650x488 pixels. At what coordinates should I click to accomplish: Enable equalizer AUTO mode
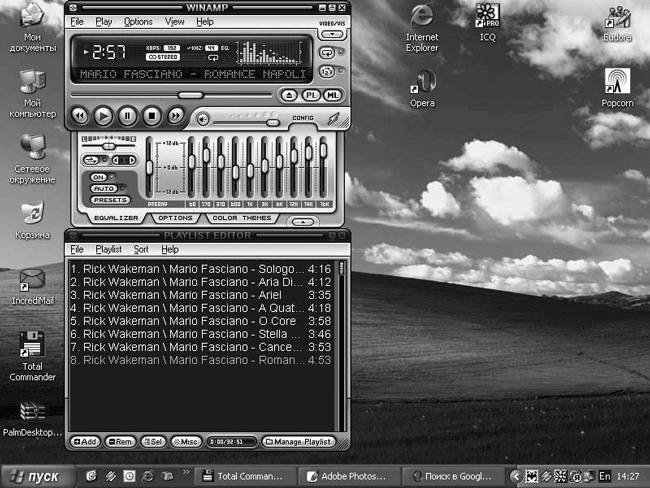[104, 188]
